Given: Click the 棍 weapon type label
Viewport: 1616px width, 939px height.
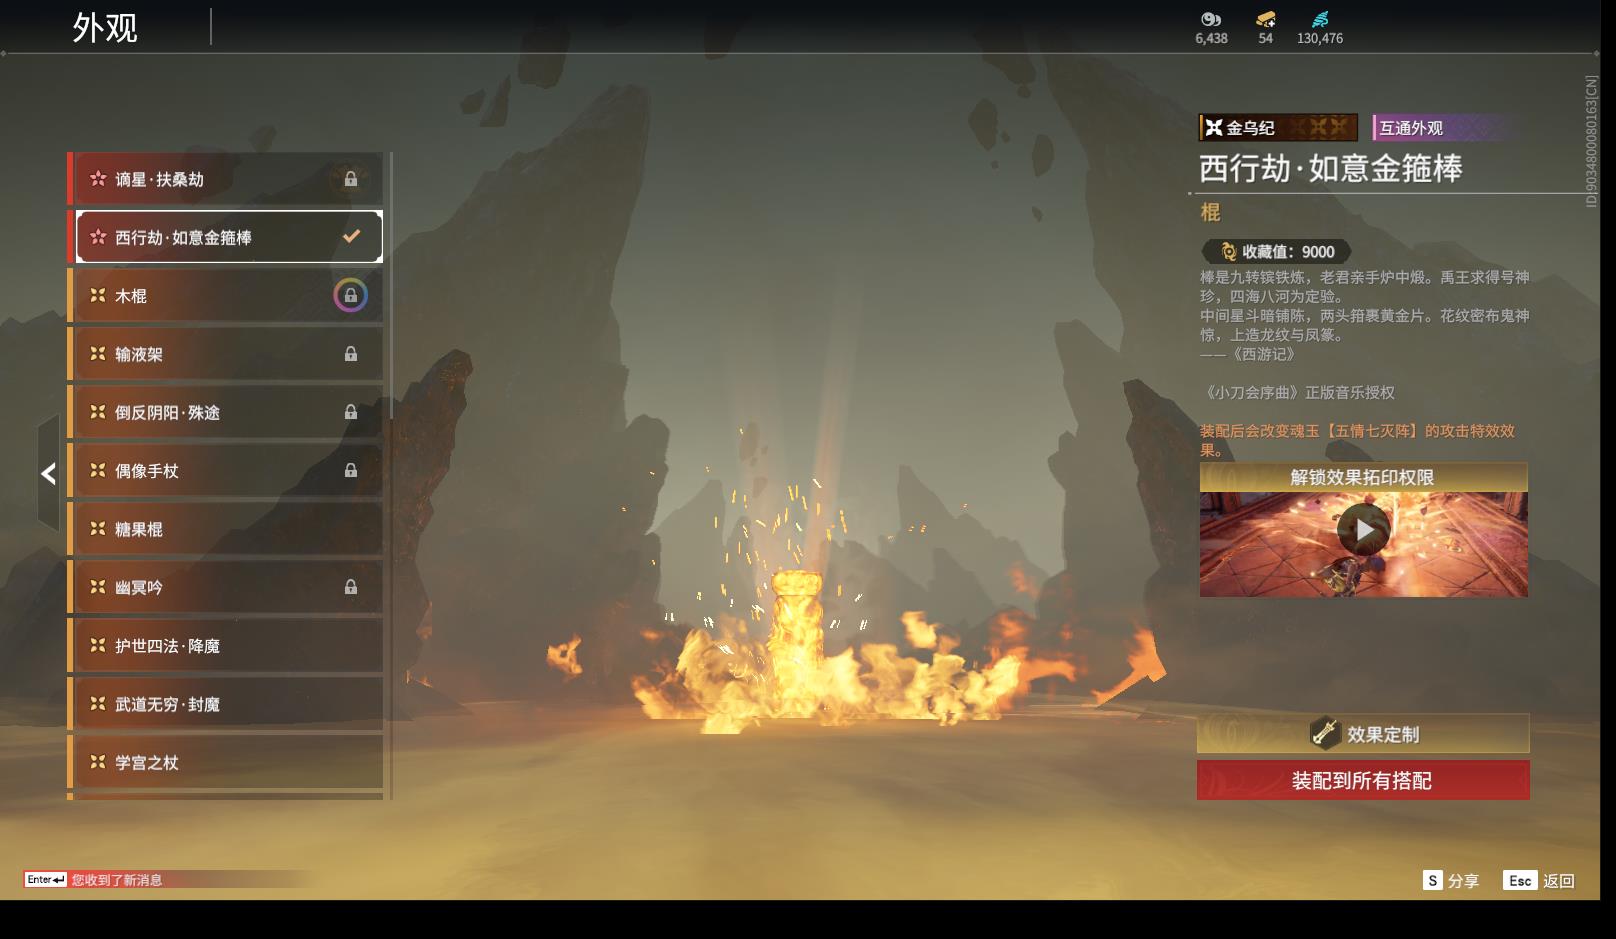Looking at the screenshot, I should coord(1210,212).
